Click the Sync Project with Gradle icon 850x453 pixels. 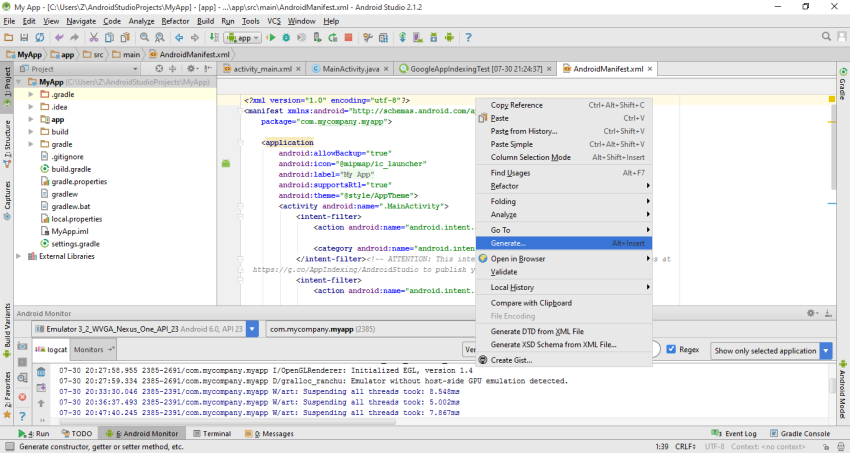coord(402,37)
